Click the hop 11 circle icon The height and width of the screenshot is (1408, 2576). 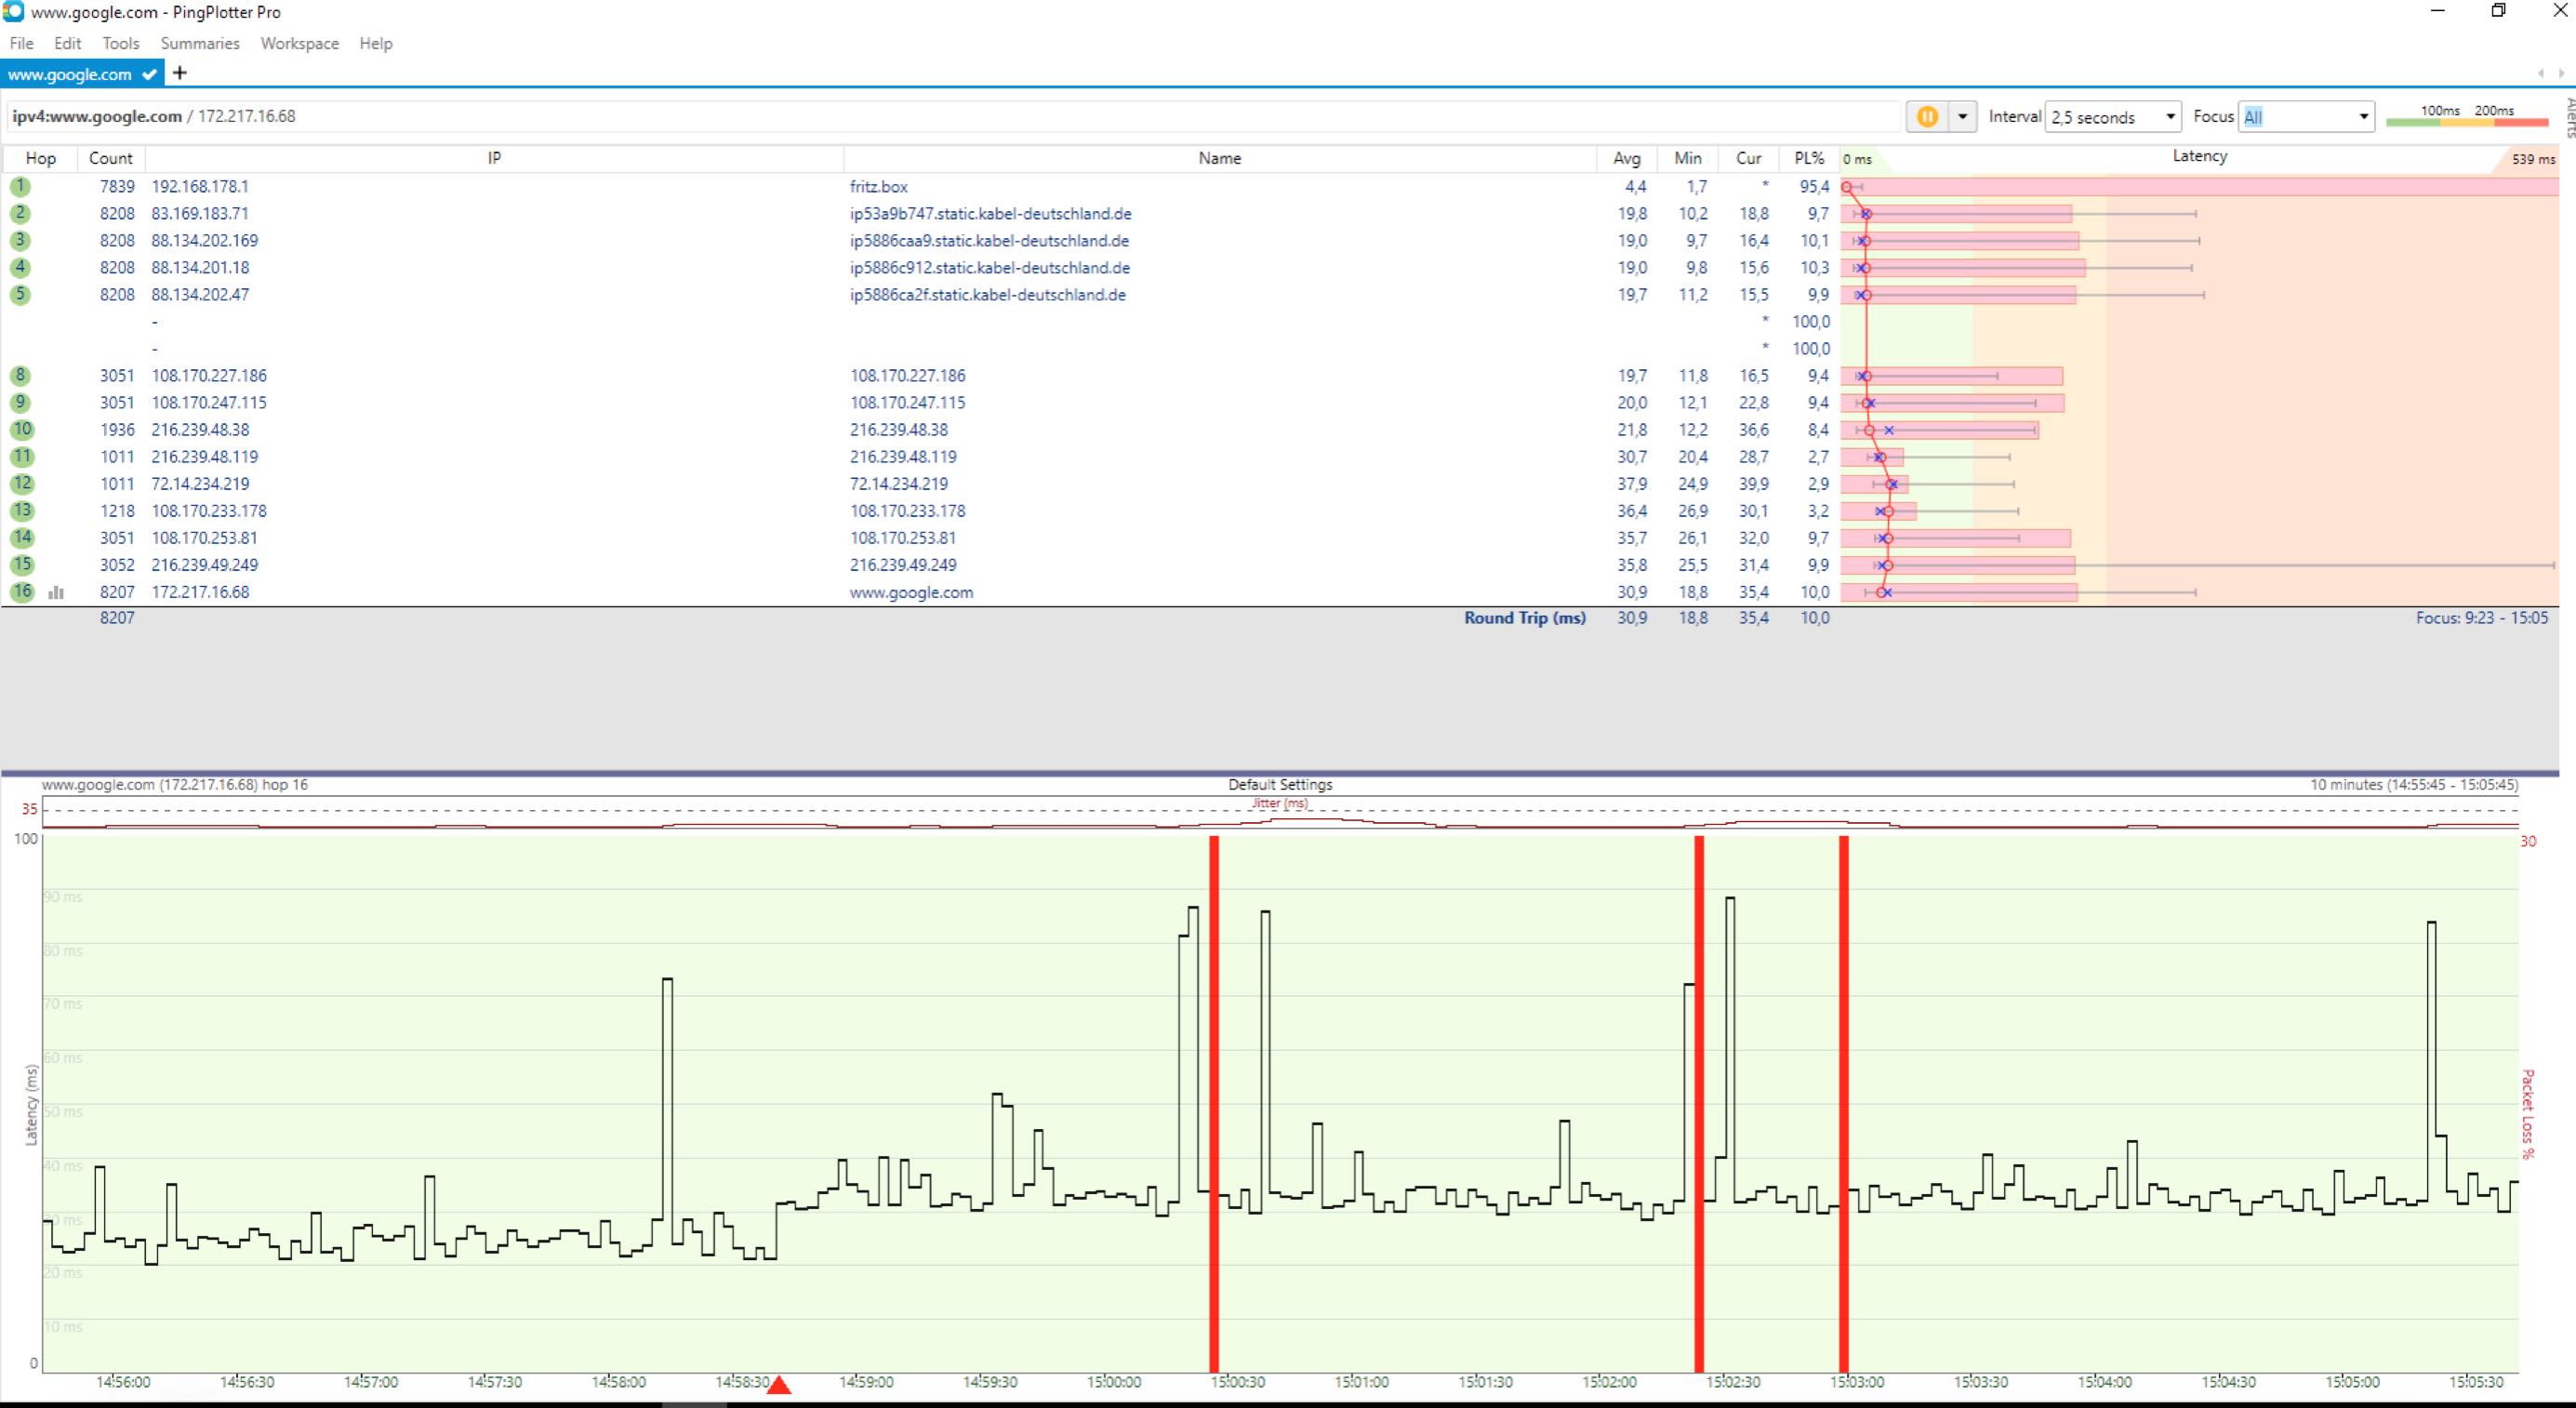(x=21, y=456)
